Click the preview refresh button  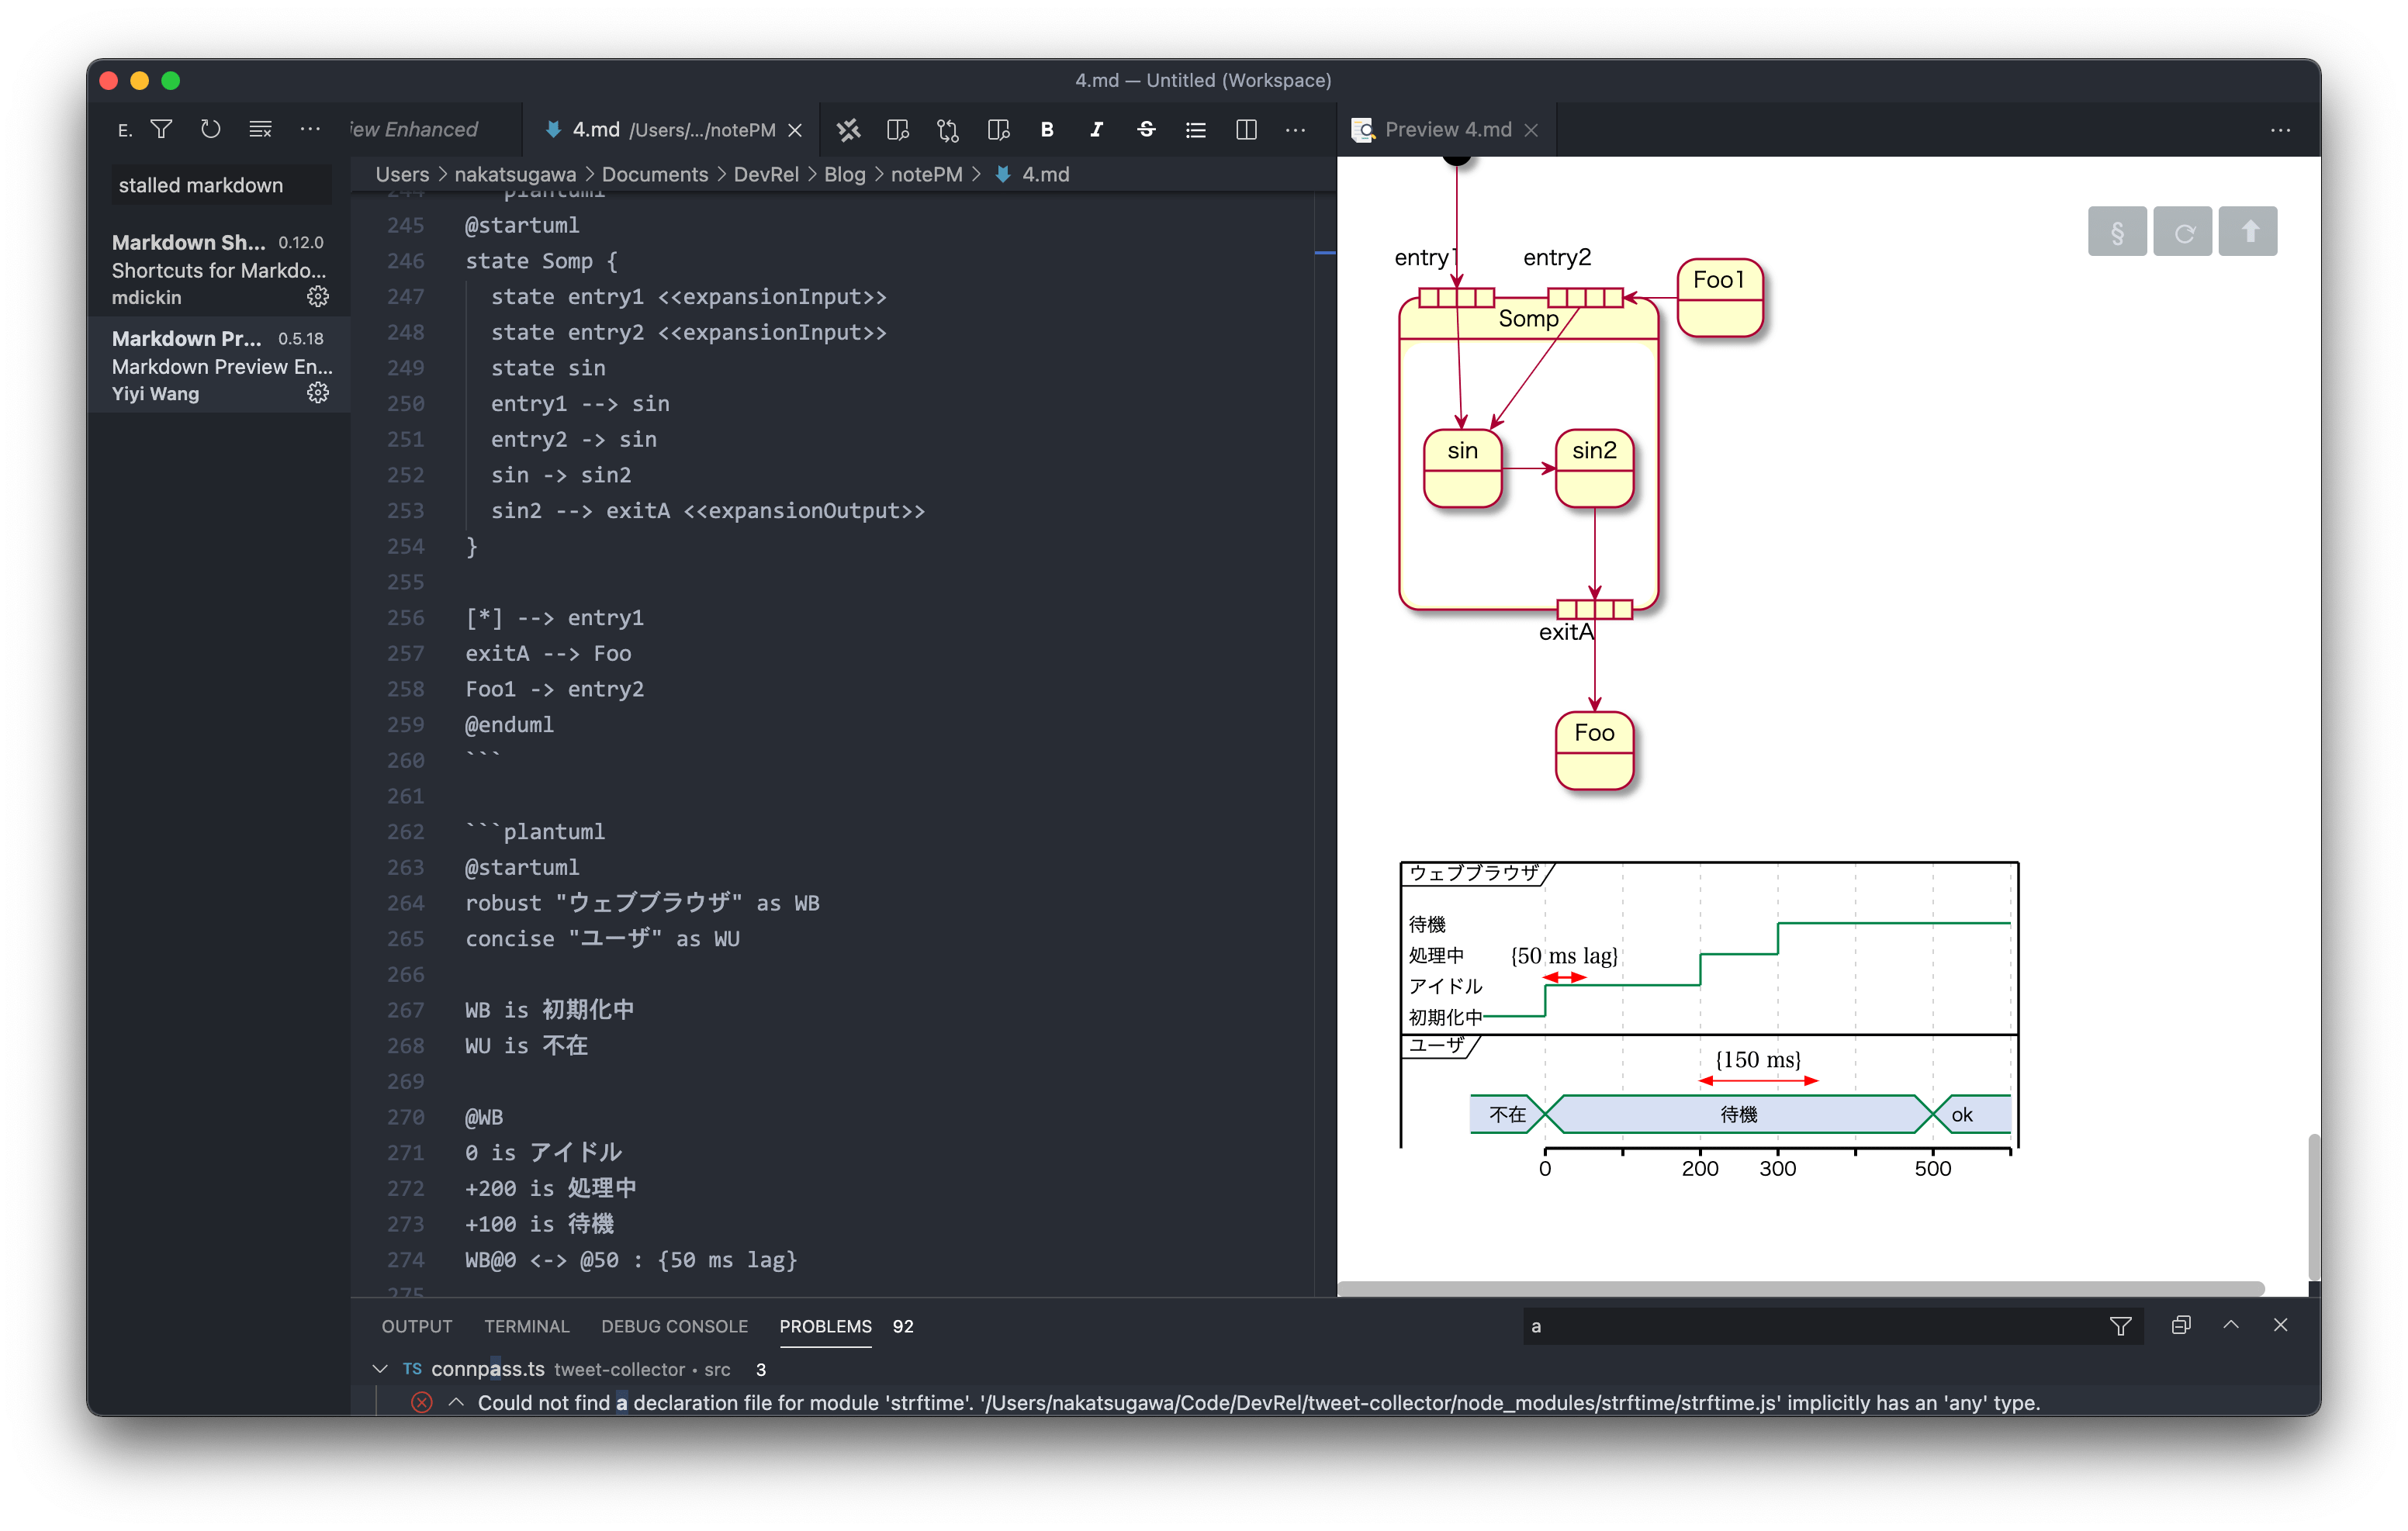pos(2182,232)
